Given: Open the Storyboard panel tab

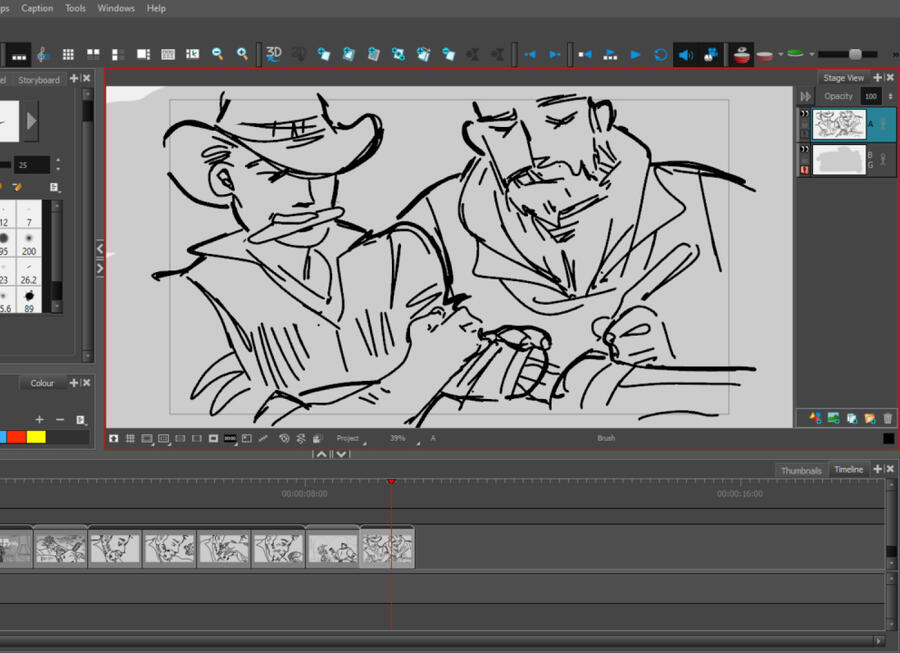Looking at the screenshot, I should click(x=39, y=80).
